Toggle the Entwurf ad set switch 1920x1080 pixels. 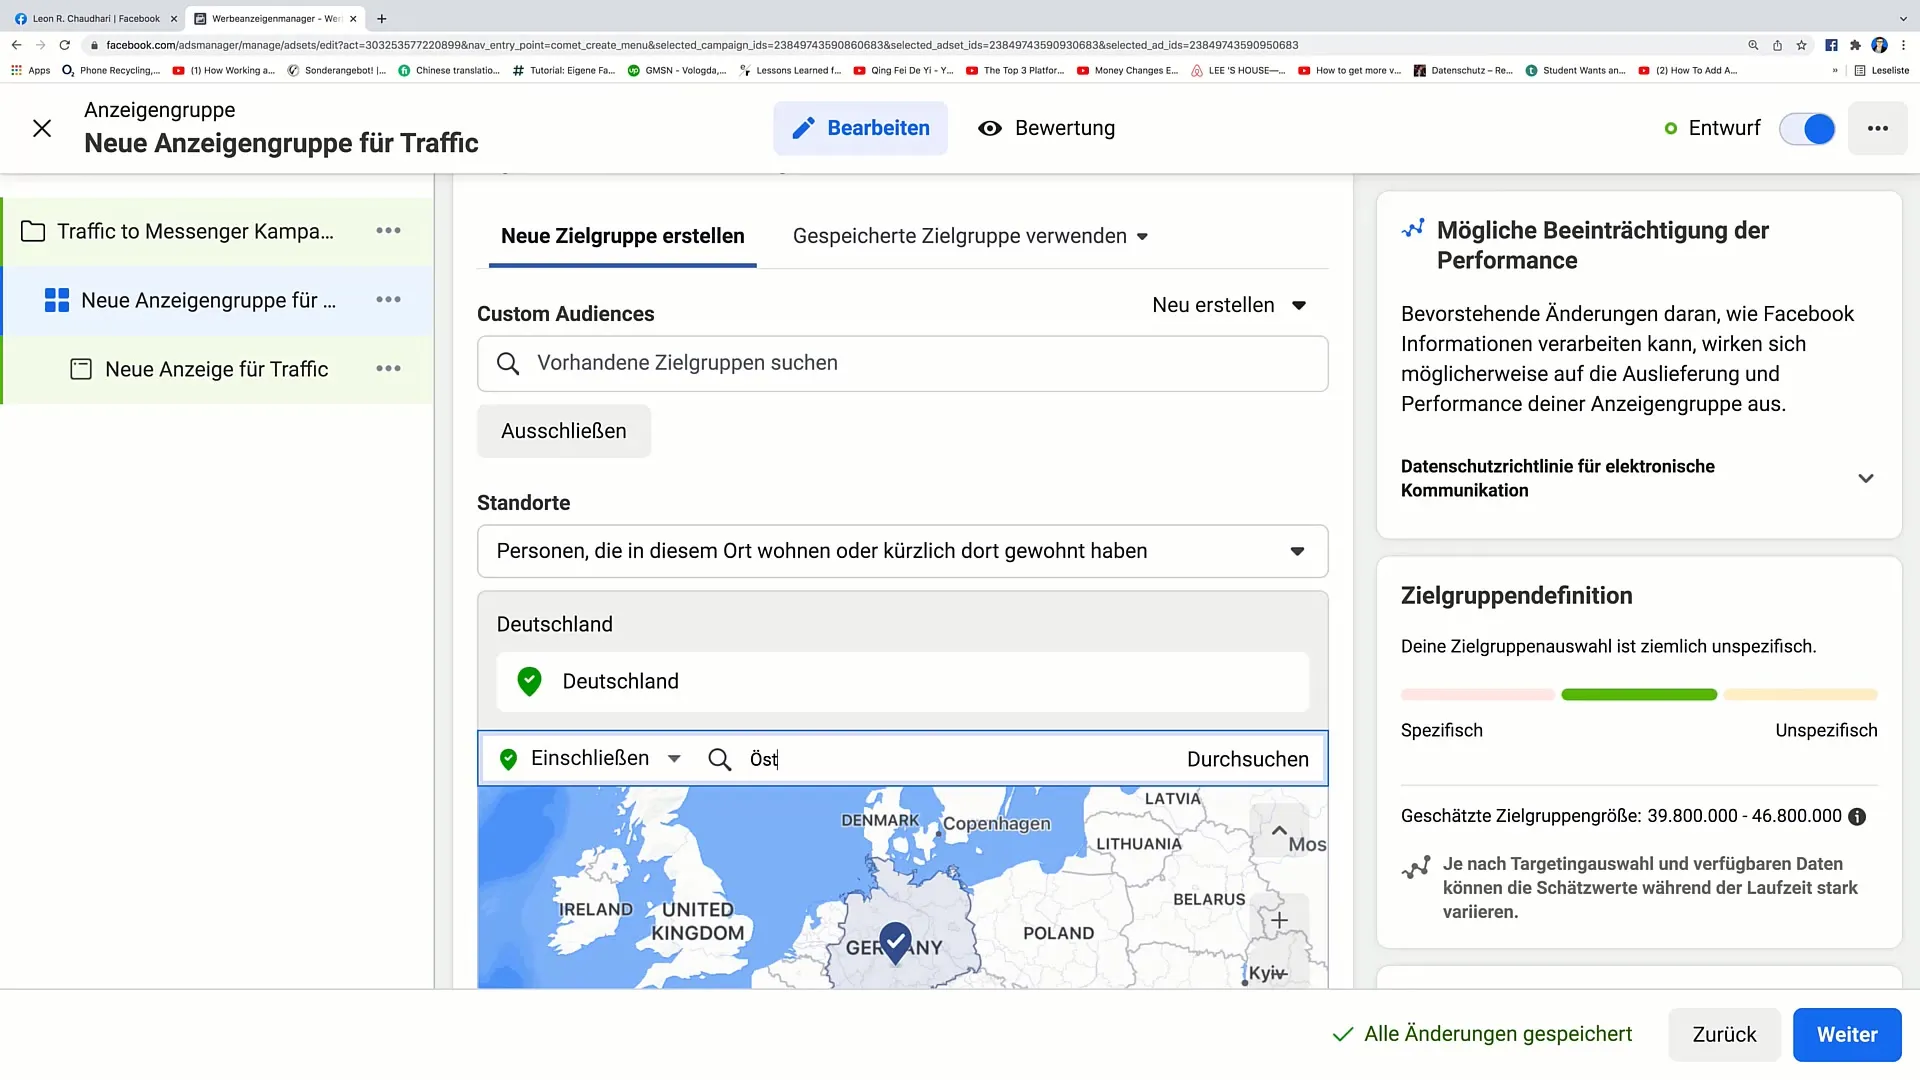(1807, 129)
